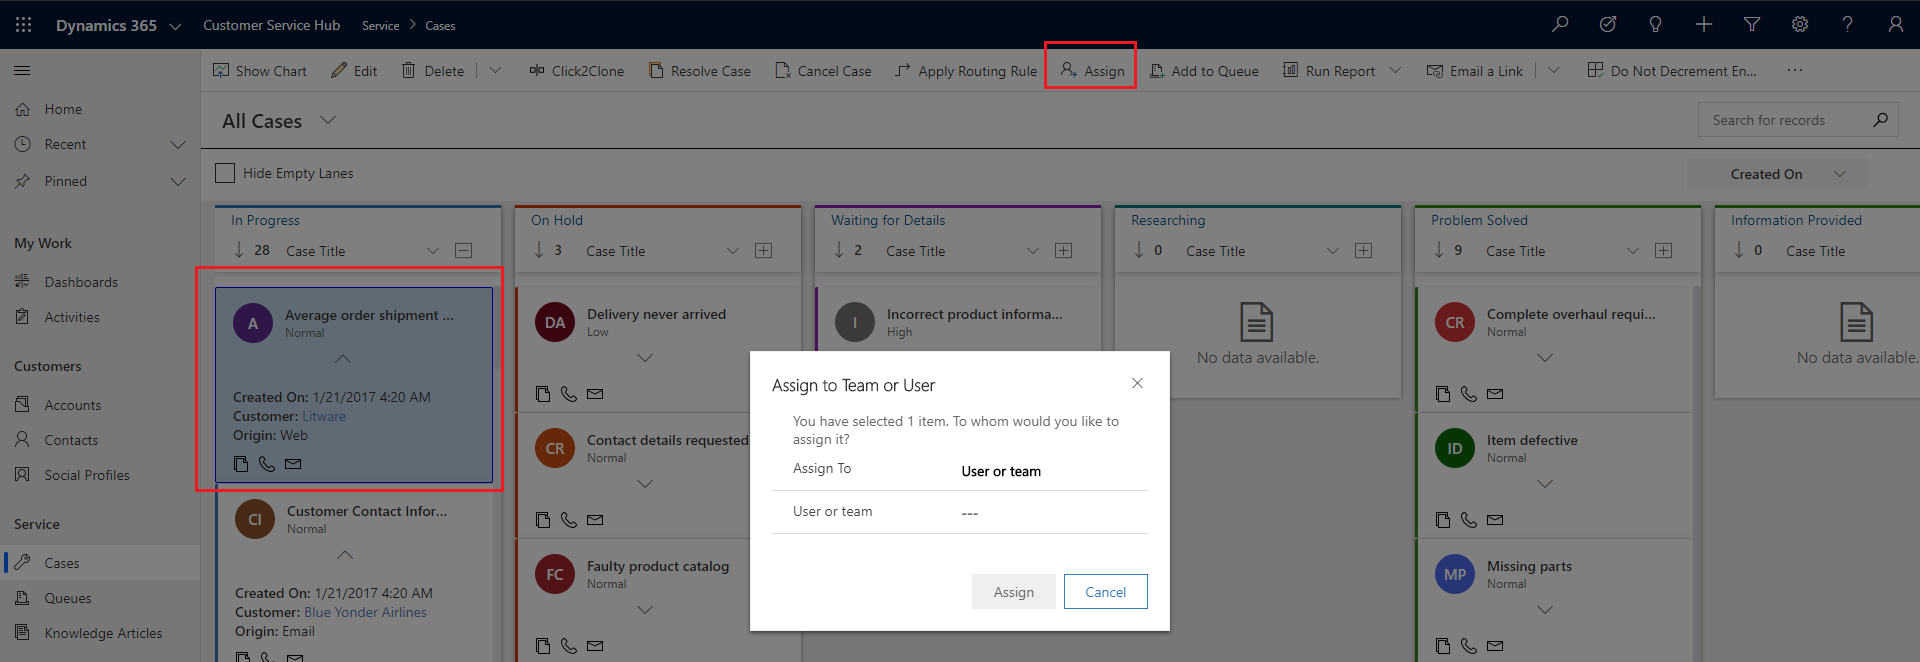Collapse the sidebar with hamburger icon
The image size is (1920, 662).
22,70
